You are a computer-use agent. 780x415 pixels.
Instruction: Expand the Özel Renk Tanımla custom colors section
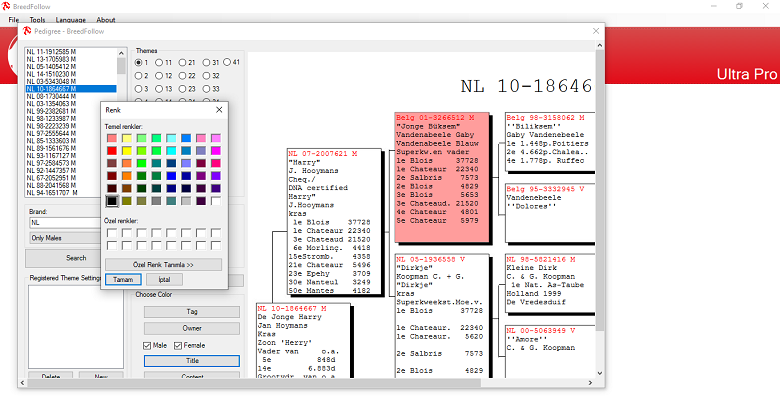163,264
